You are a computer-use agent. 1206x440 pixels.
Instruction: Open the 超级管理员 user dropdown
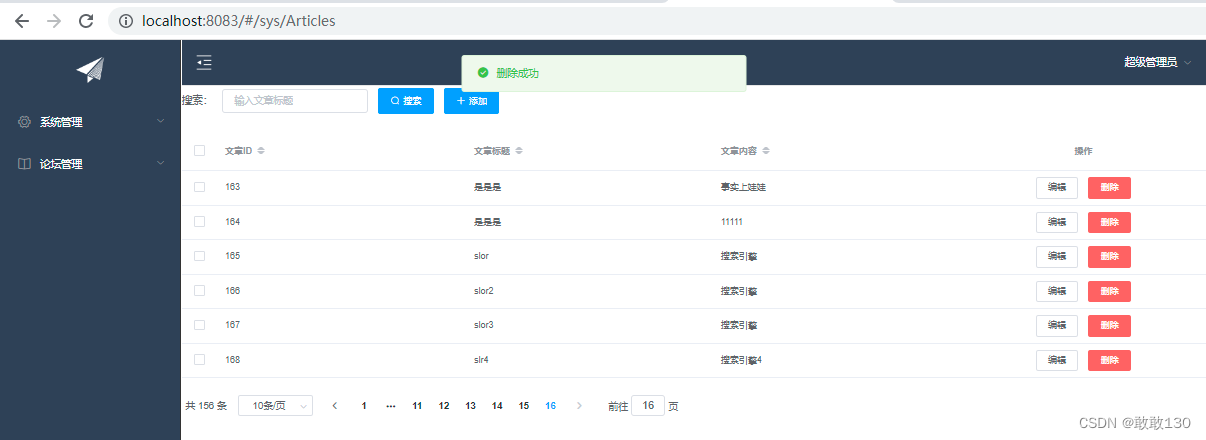(x=1157, y=62)
